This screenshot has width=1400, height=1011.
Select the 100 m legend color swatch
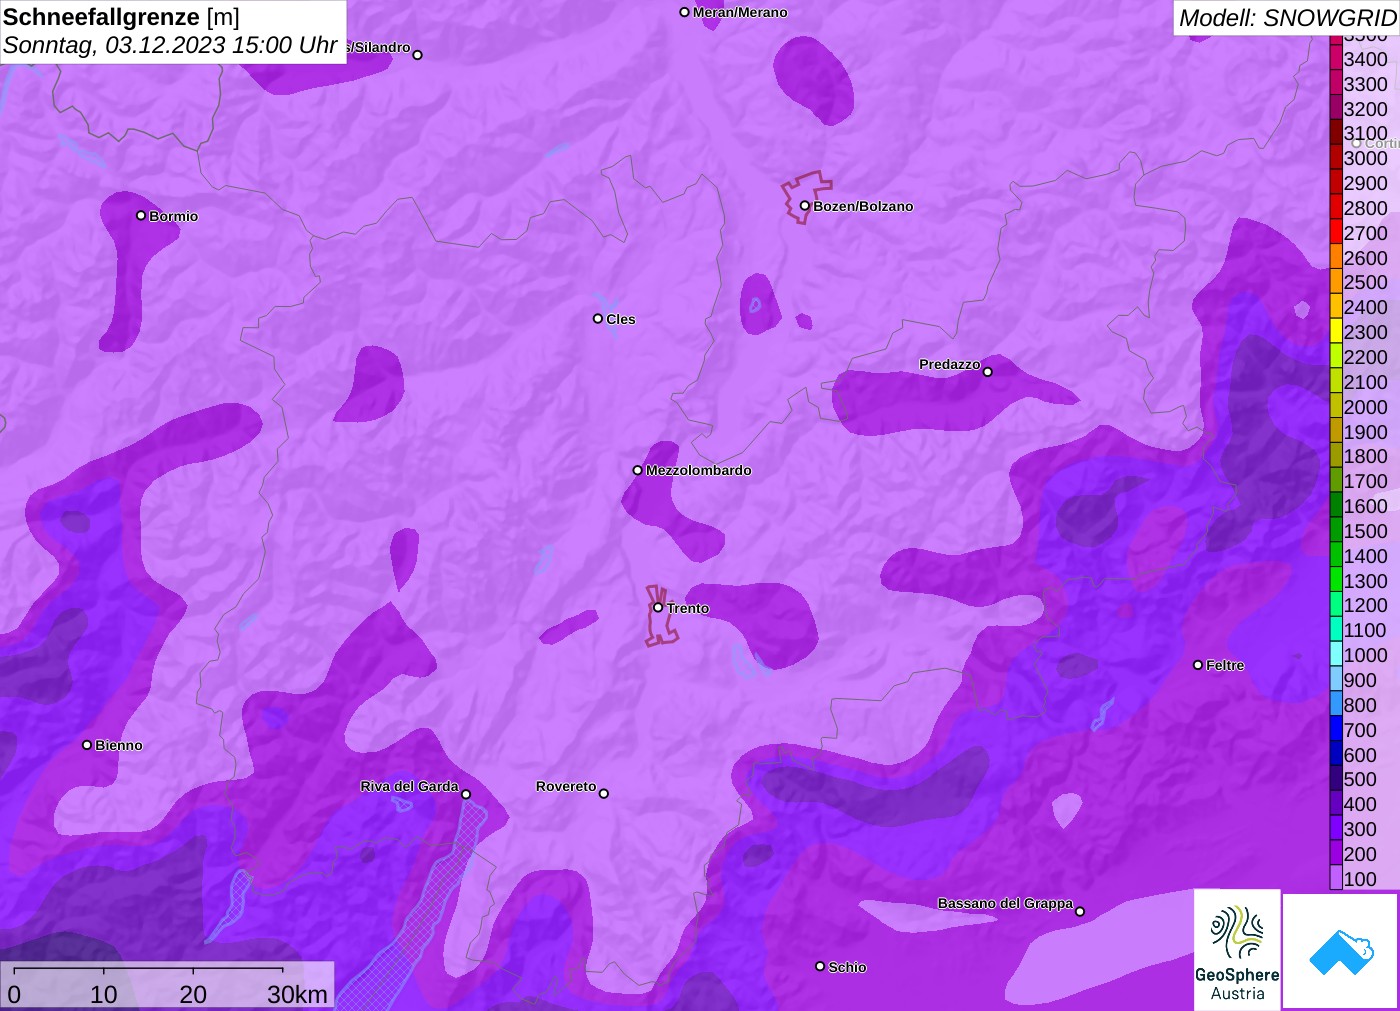click(1336, 878)
